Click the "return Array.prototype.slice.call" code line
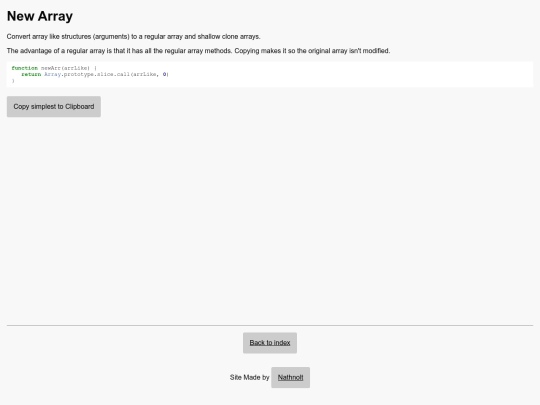The width and height of the screenshot is (540, 405). (x=95, y=74)
